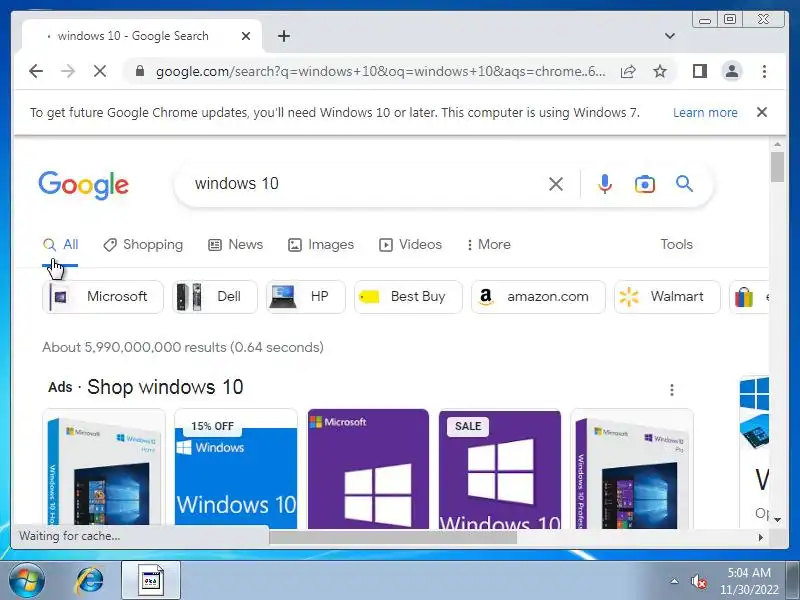Open the clock showing 5:04 AM

749,581
